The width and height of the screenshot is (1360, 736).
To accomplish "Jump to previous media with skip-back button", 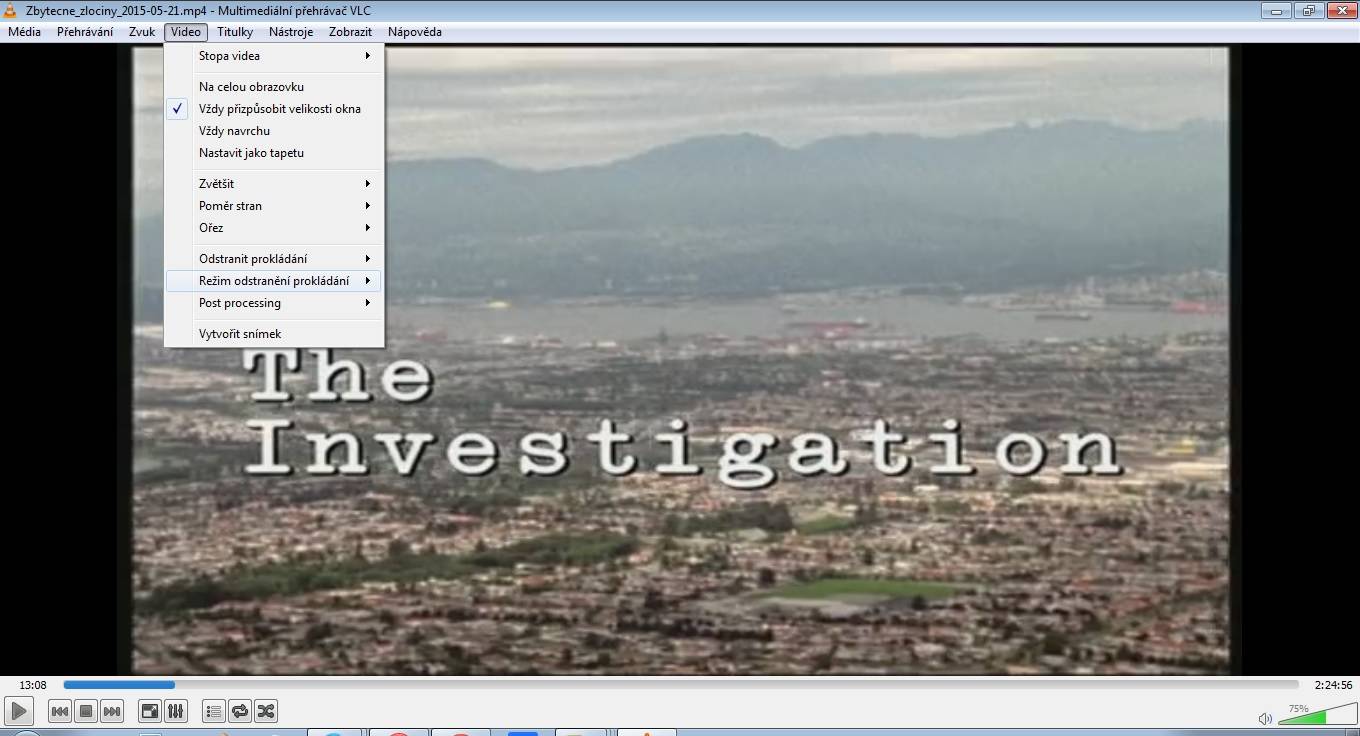I will click(60, 711).
